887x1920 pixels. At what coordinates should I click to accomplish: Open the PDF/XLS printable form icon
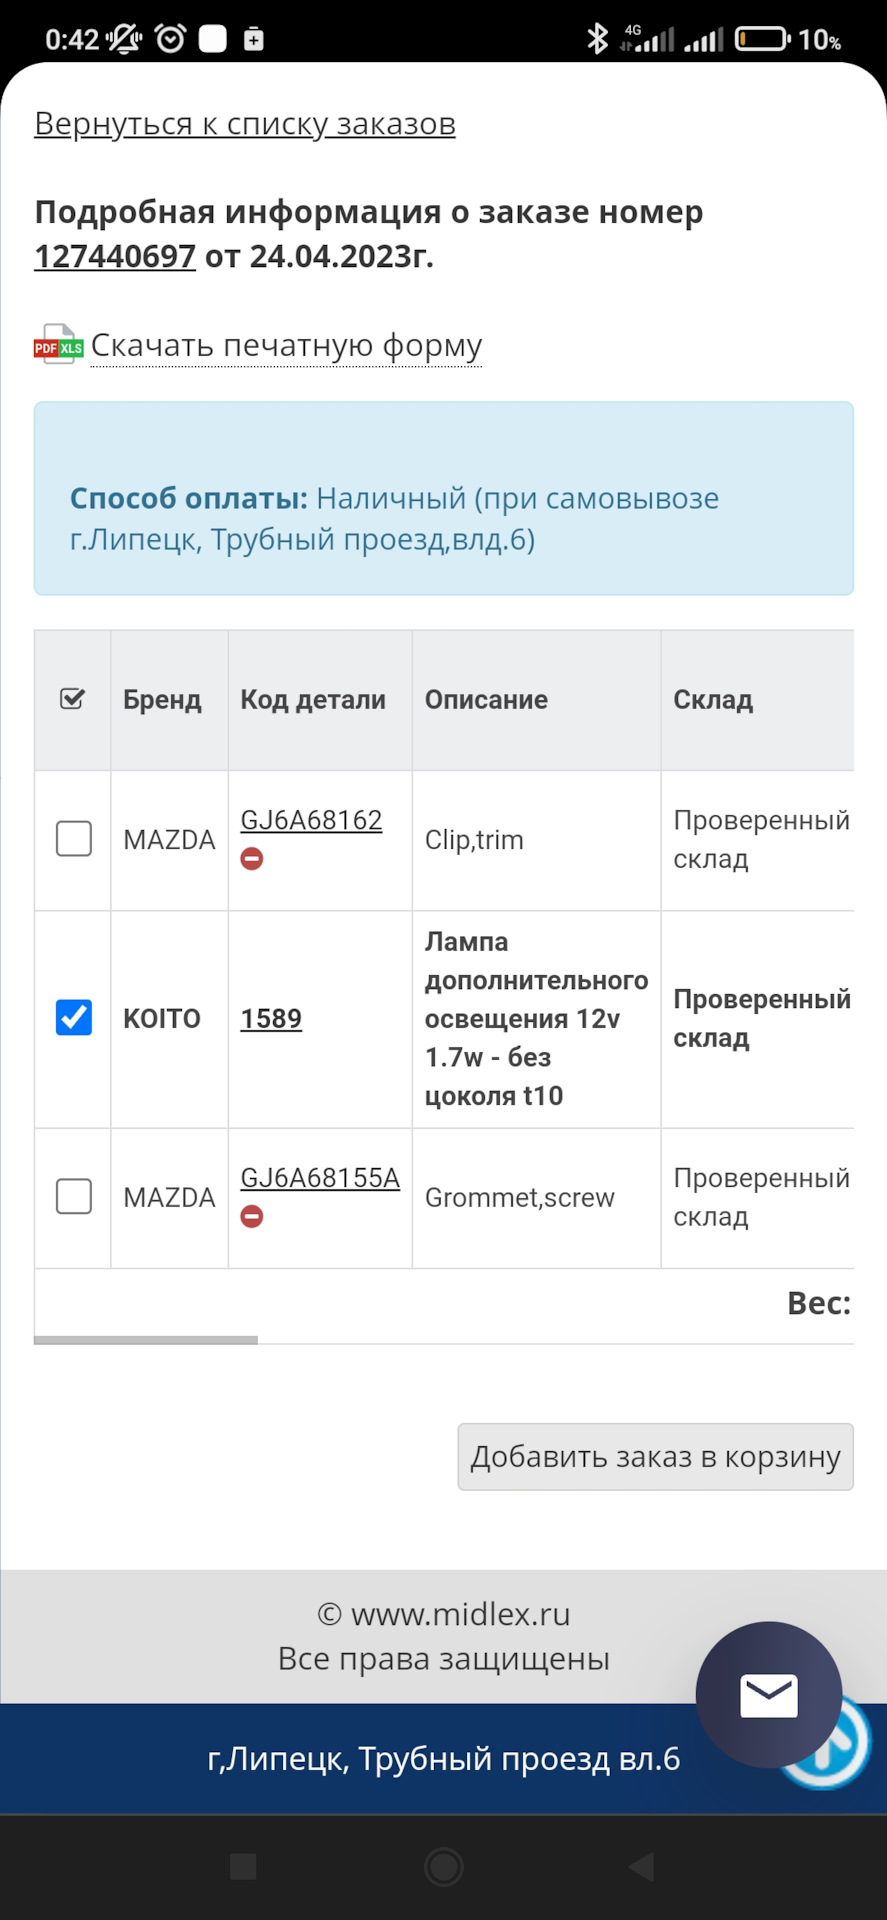coord(56,345)
